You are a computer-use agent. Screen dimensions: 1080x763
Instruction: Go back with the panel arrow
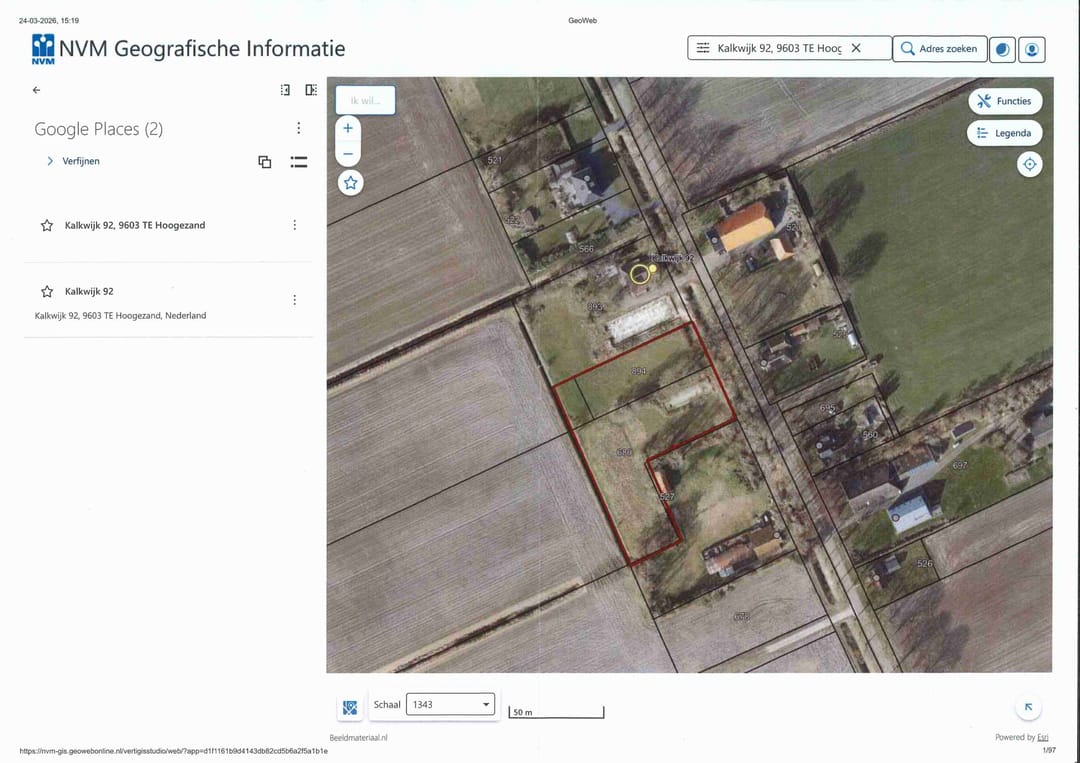[x=37, y=90]
